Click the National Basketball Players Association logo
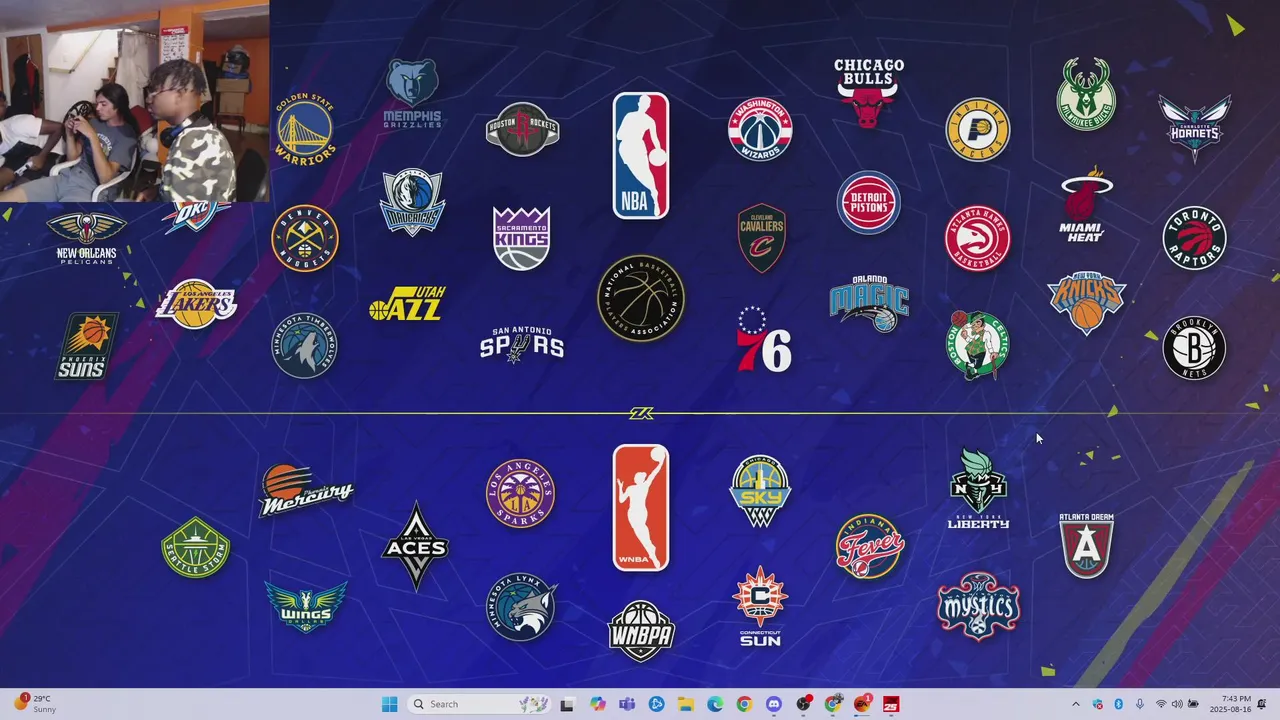Image resolution: width=1280 pixels, height=720 pixels. pos(641,298)
